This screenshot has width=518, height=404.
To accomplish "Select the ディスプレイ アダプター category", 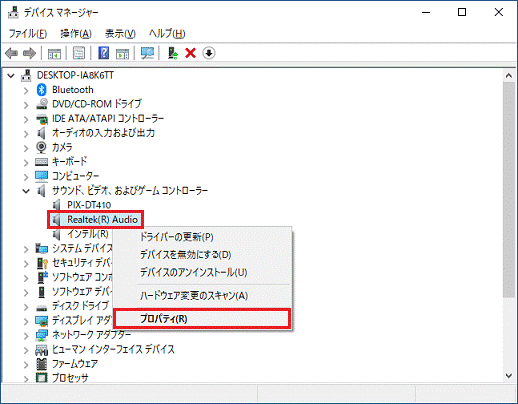I will coord(82,320).
